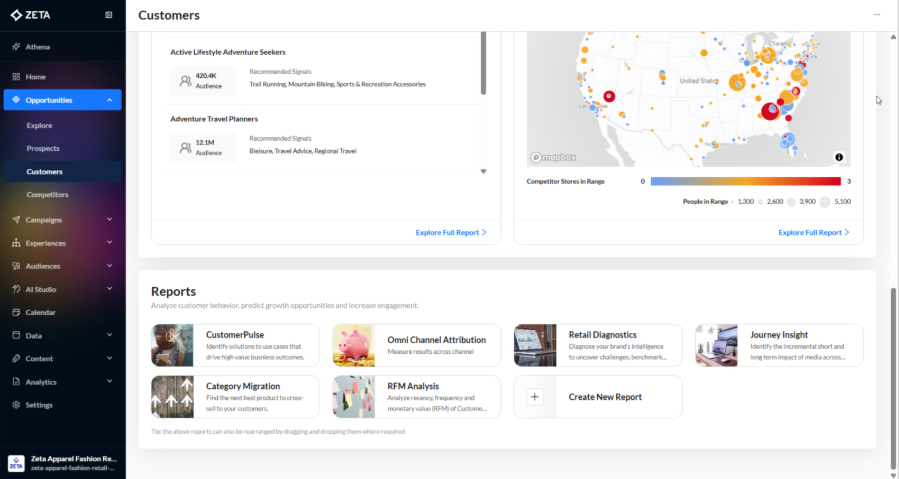Expand the Audiences menu chevron
899x479 pixels.
point(110,266)
